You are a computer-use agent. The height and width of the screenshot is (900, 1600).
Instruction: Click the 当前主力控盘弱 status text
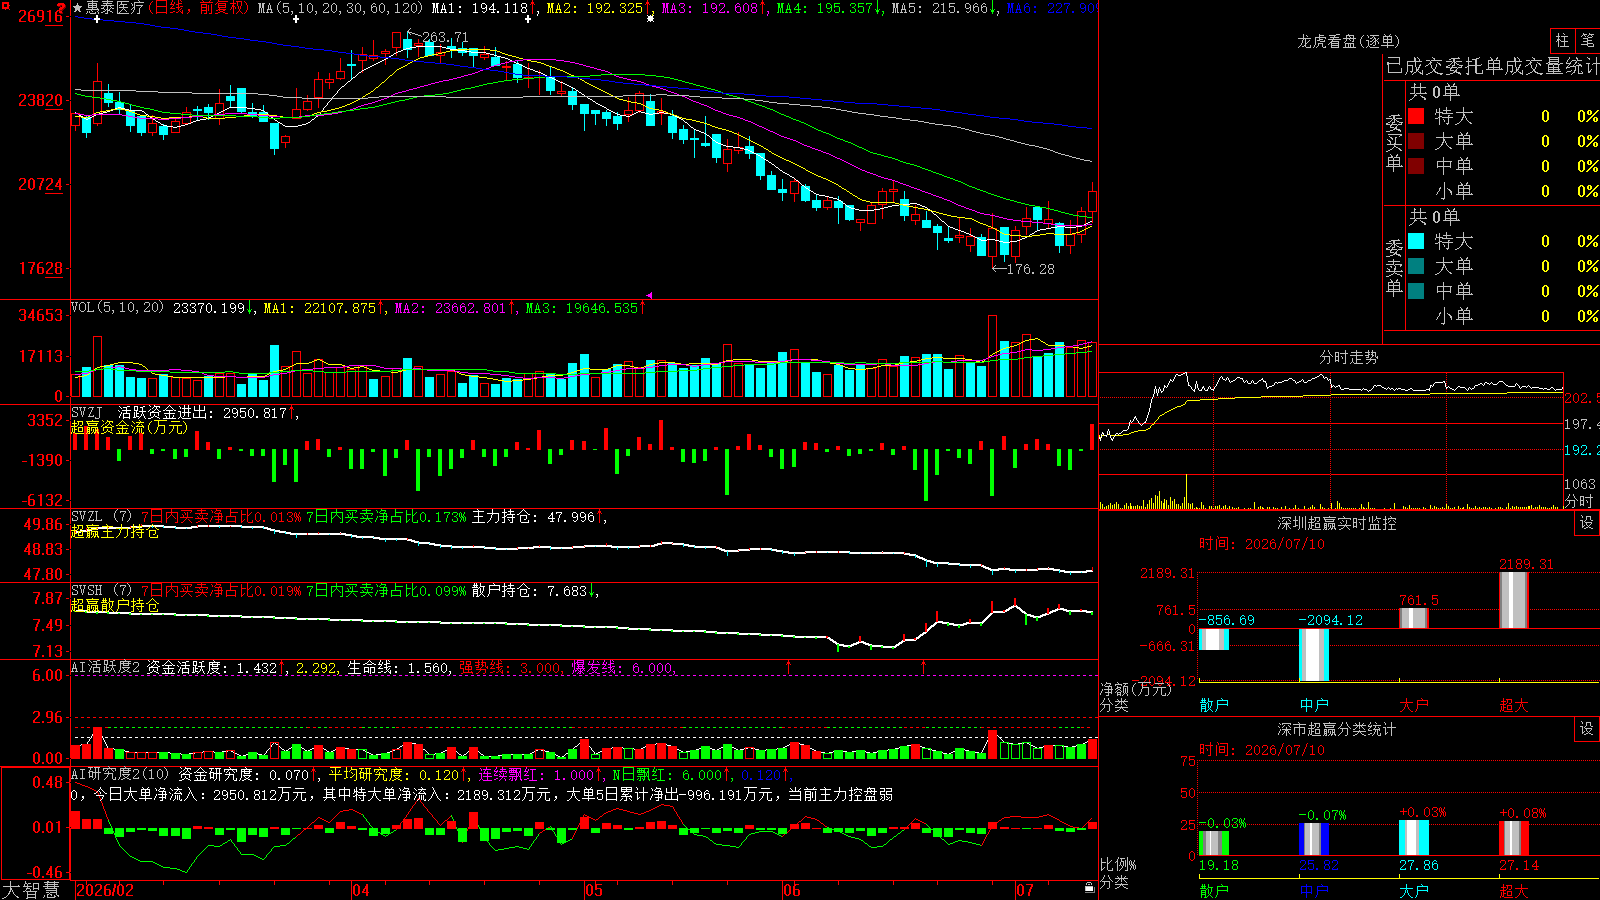(x=841, y=794)
